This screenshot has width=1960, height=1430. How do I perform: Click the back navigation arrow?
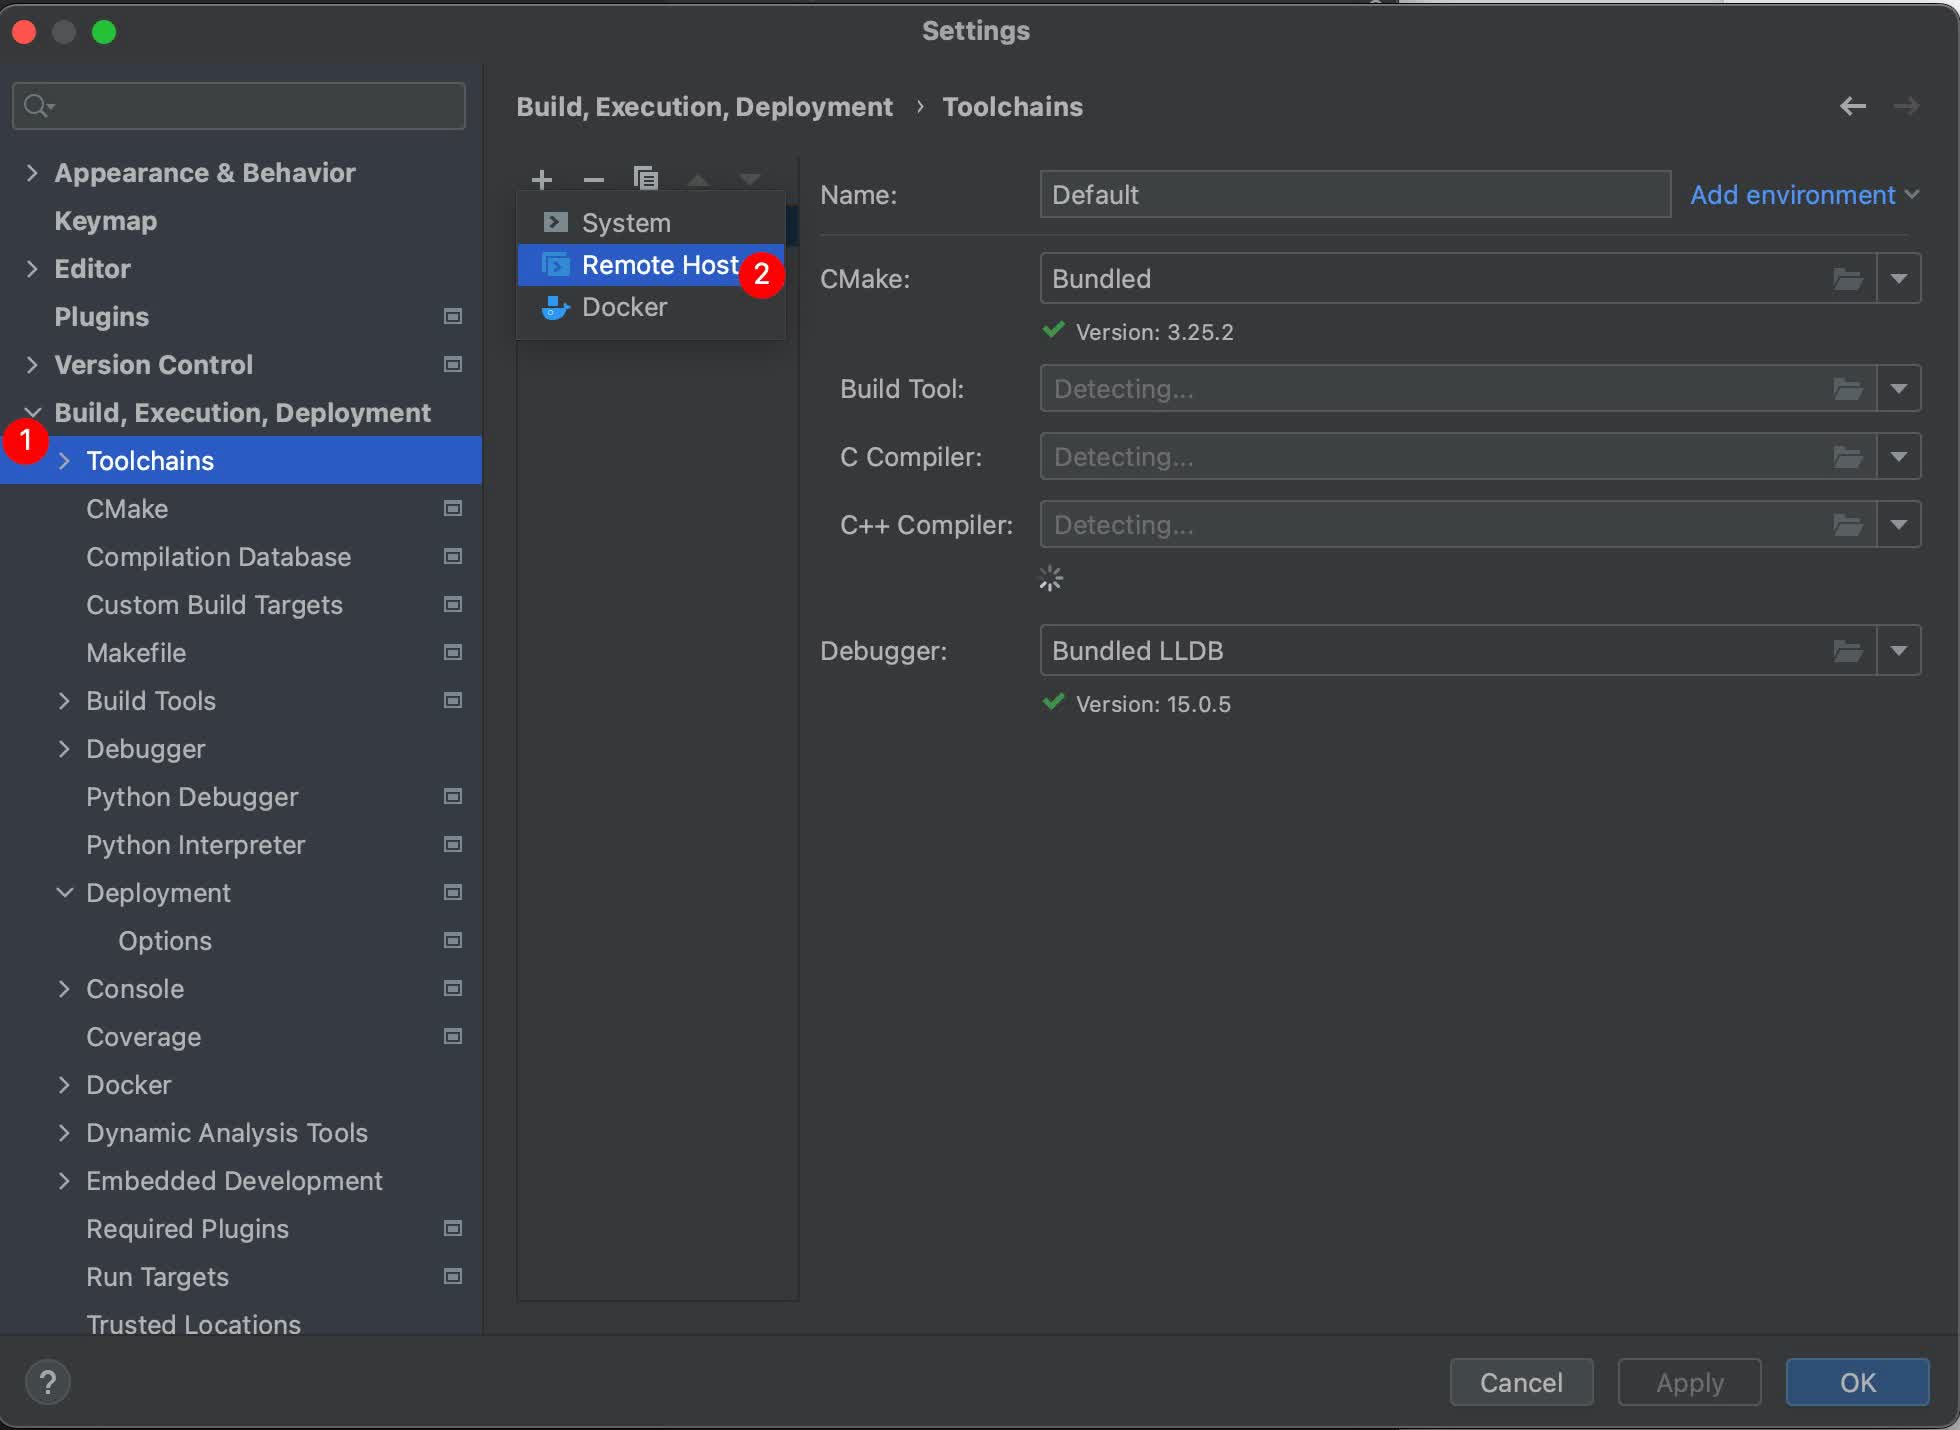point(1852,106)
